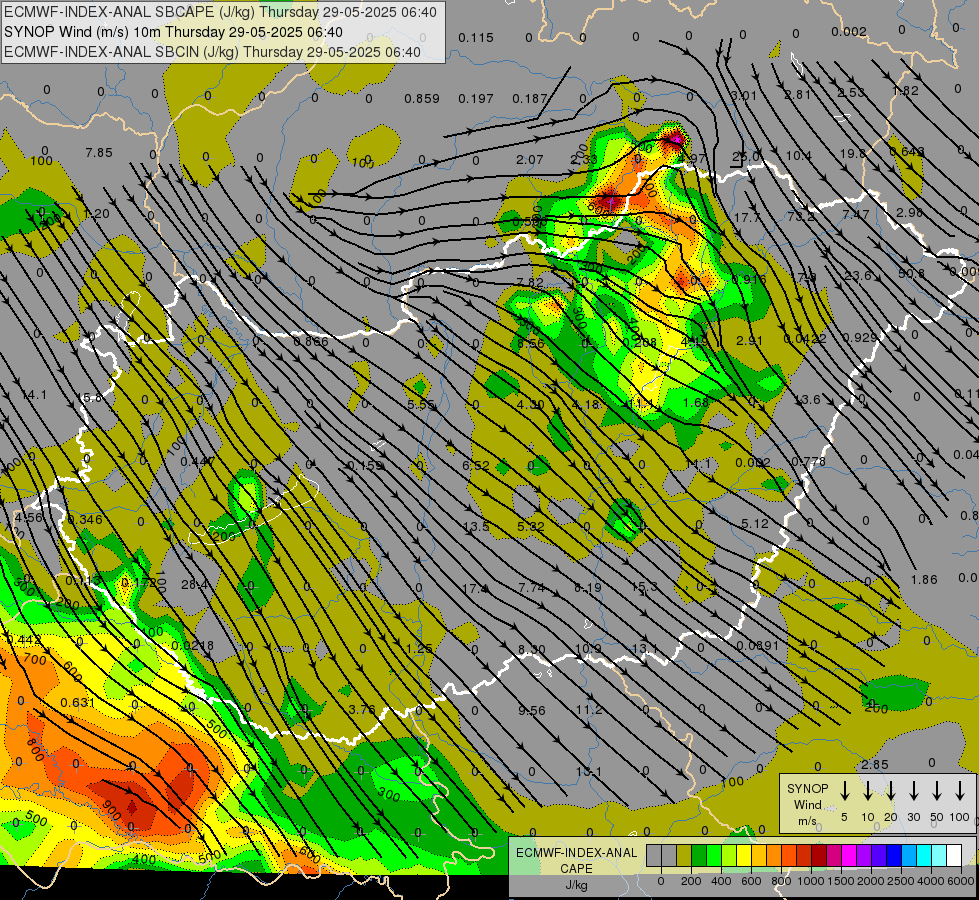Image resolution: width=979 pixels, height=900 pixels.
Task: Click the map value '0.0891'
Action: pyautogui.click(x=757, y=645)
